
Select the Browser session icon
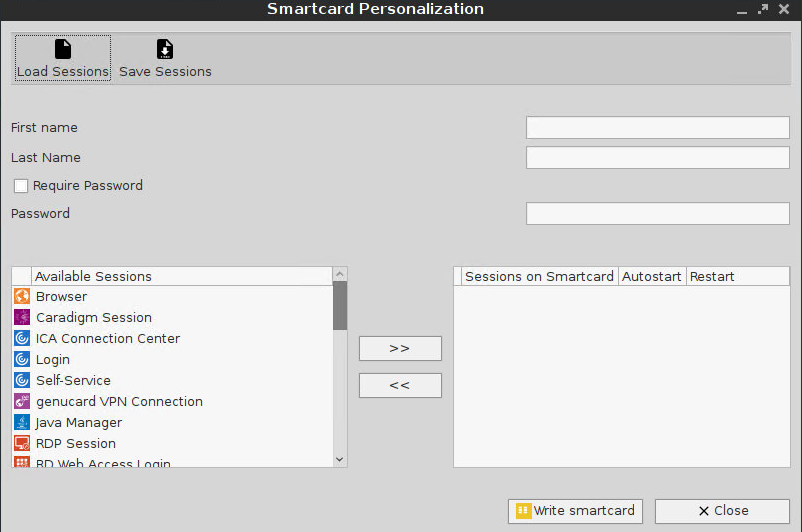coord(22,297)
